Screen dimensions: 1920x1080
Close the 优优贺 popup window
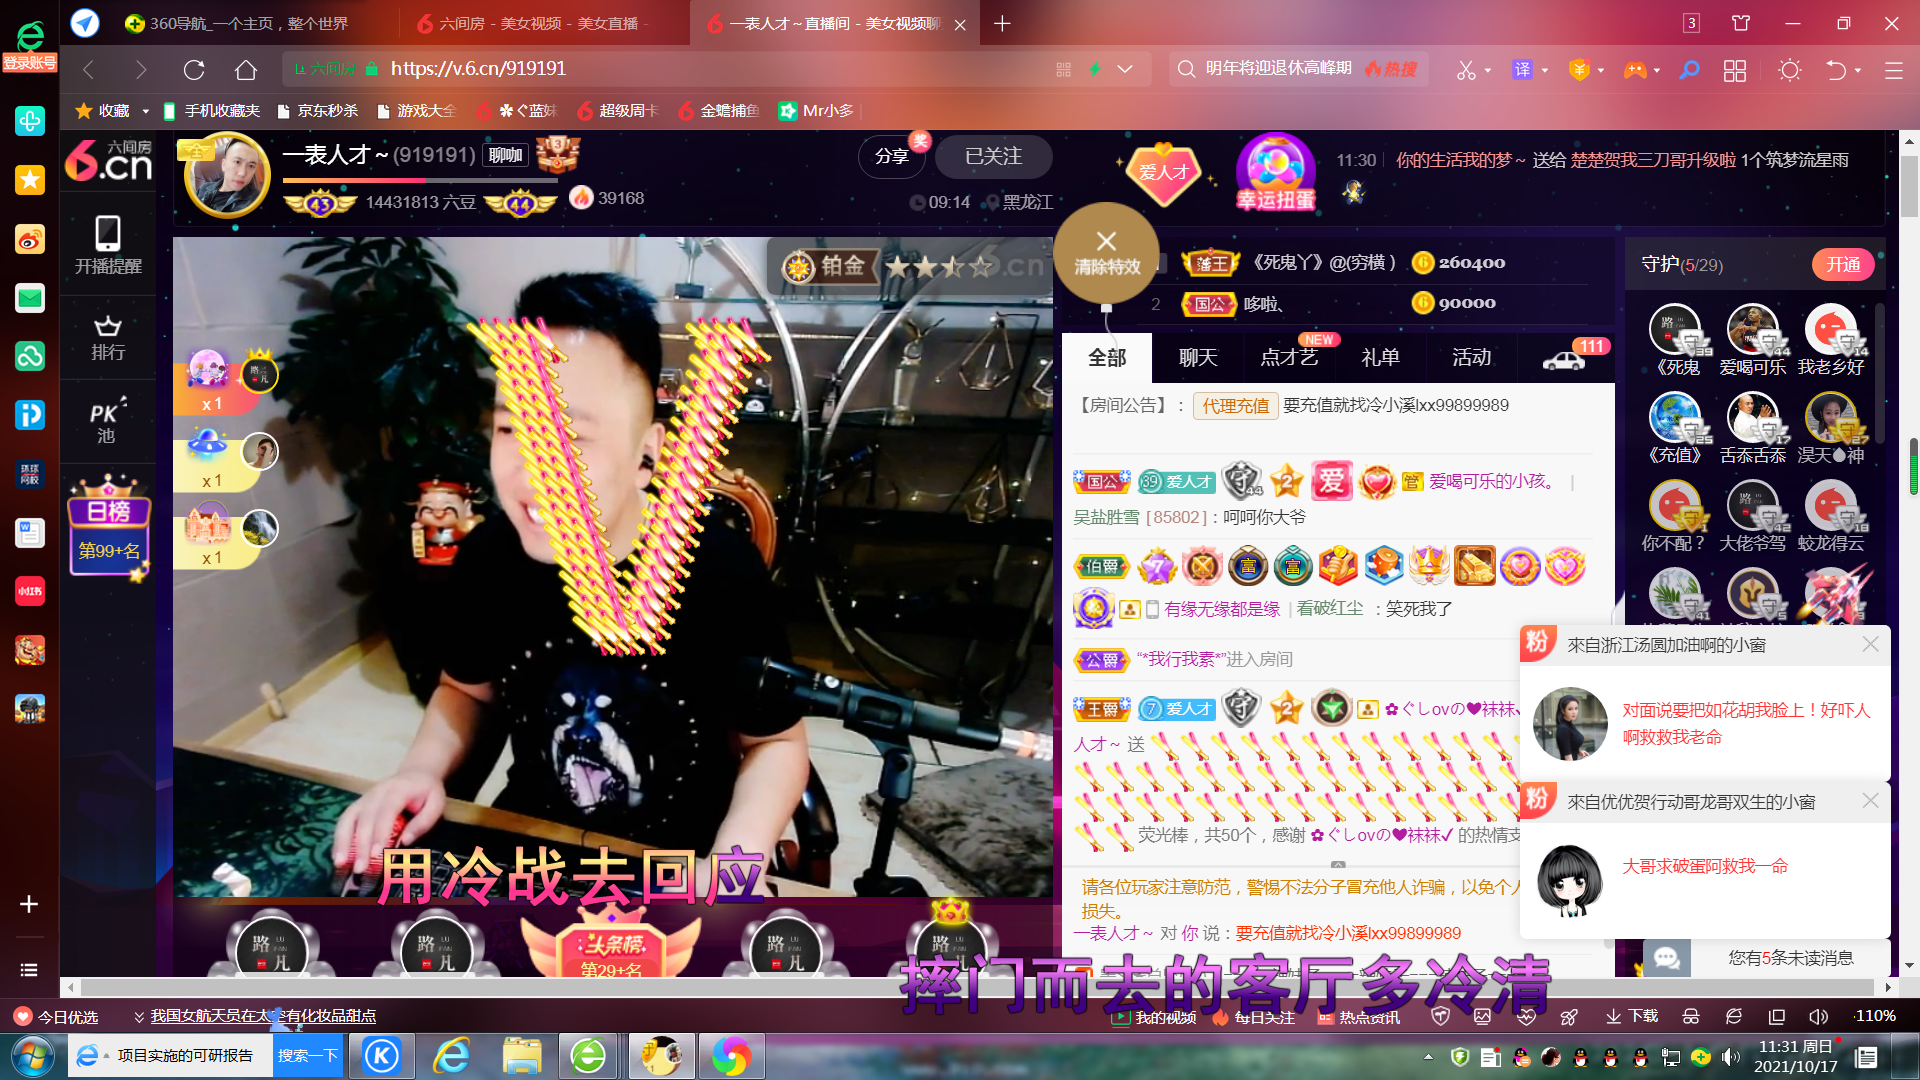point(1870,801)
